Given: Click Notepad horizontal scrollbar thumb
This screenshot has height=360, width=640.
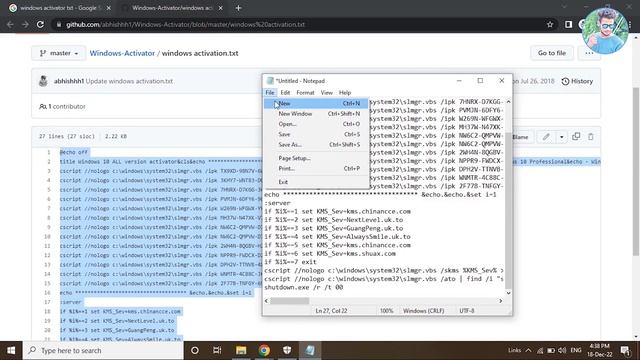Looking at the screenshot, I should 289,301.
